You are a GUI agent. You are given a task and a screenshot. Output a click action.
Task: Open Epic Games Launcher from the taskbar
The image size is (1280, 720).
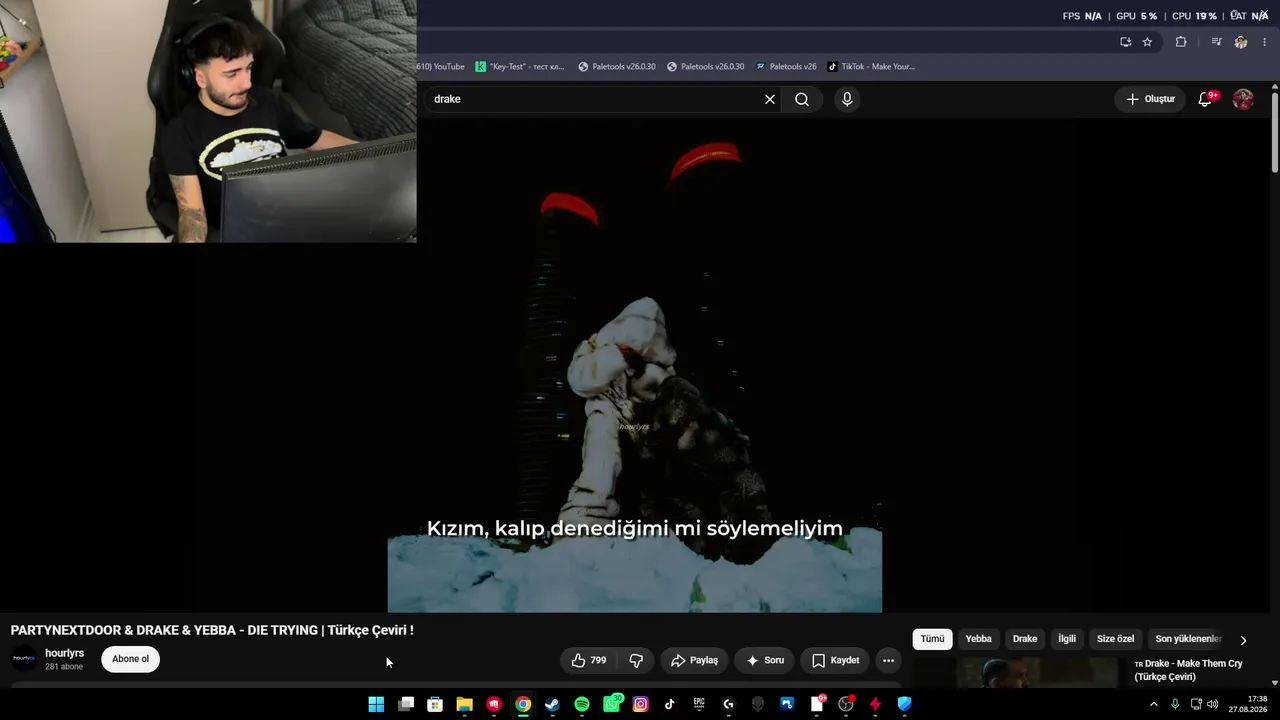point(699,704)
